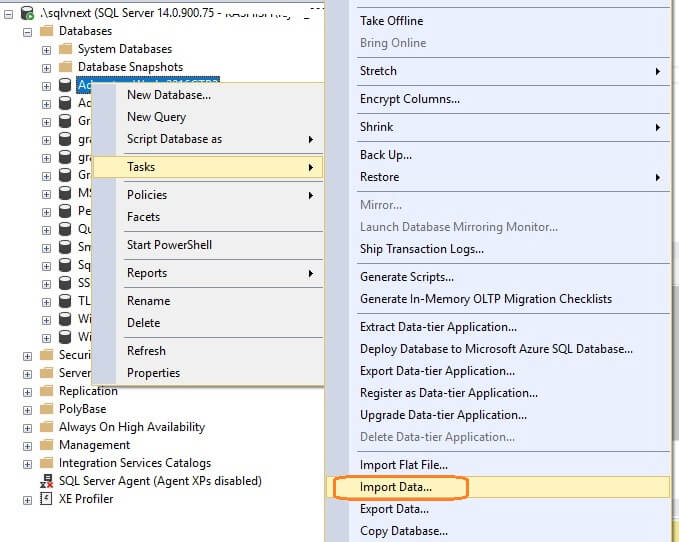Click the PolyBase folder icon
The width and height of the screenshot is (679, 542).
click(x=46, y=409)
